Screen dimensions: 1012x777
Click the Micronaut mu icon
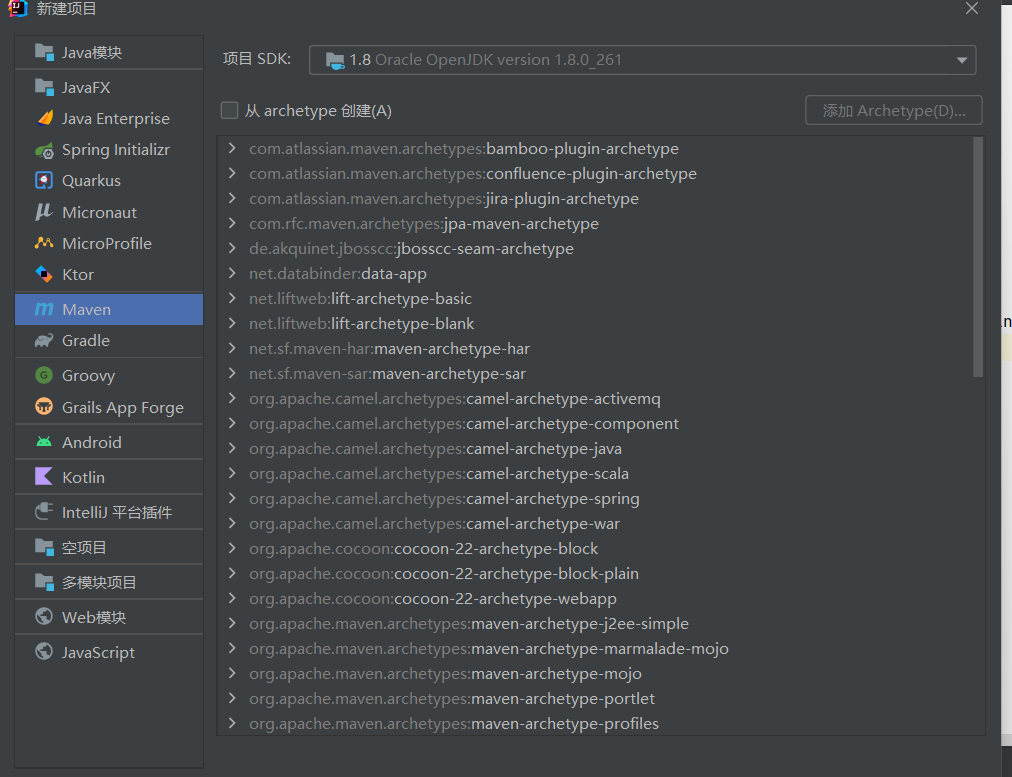pyautogui.click(x=44, y=212)
